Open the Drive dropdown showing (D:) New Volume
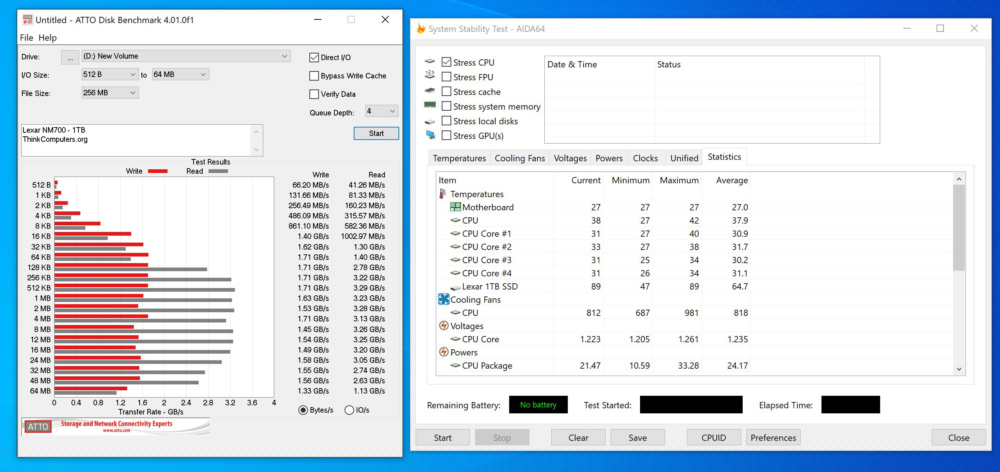1000x472 pixels. (x=186, y=56)
